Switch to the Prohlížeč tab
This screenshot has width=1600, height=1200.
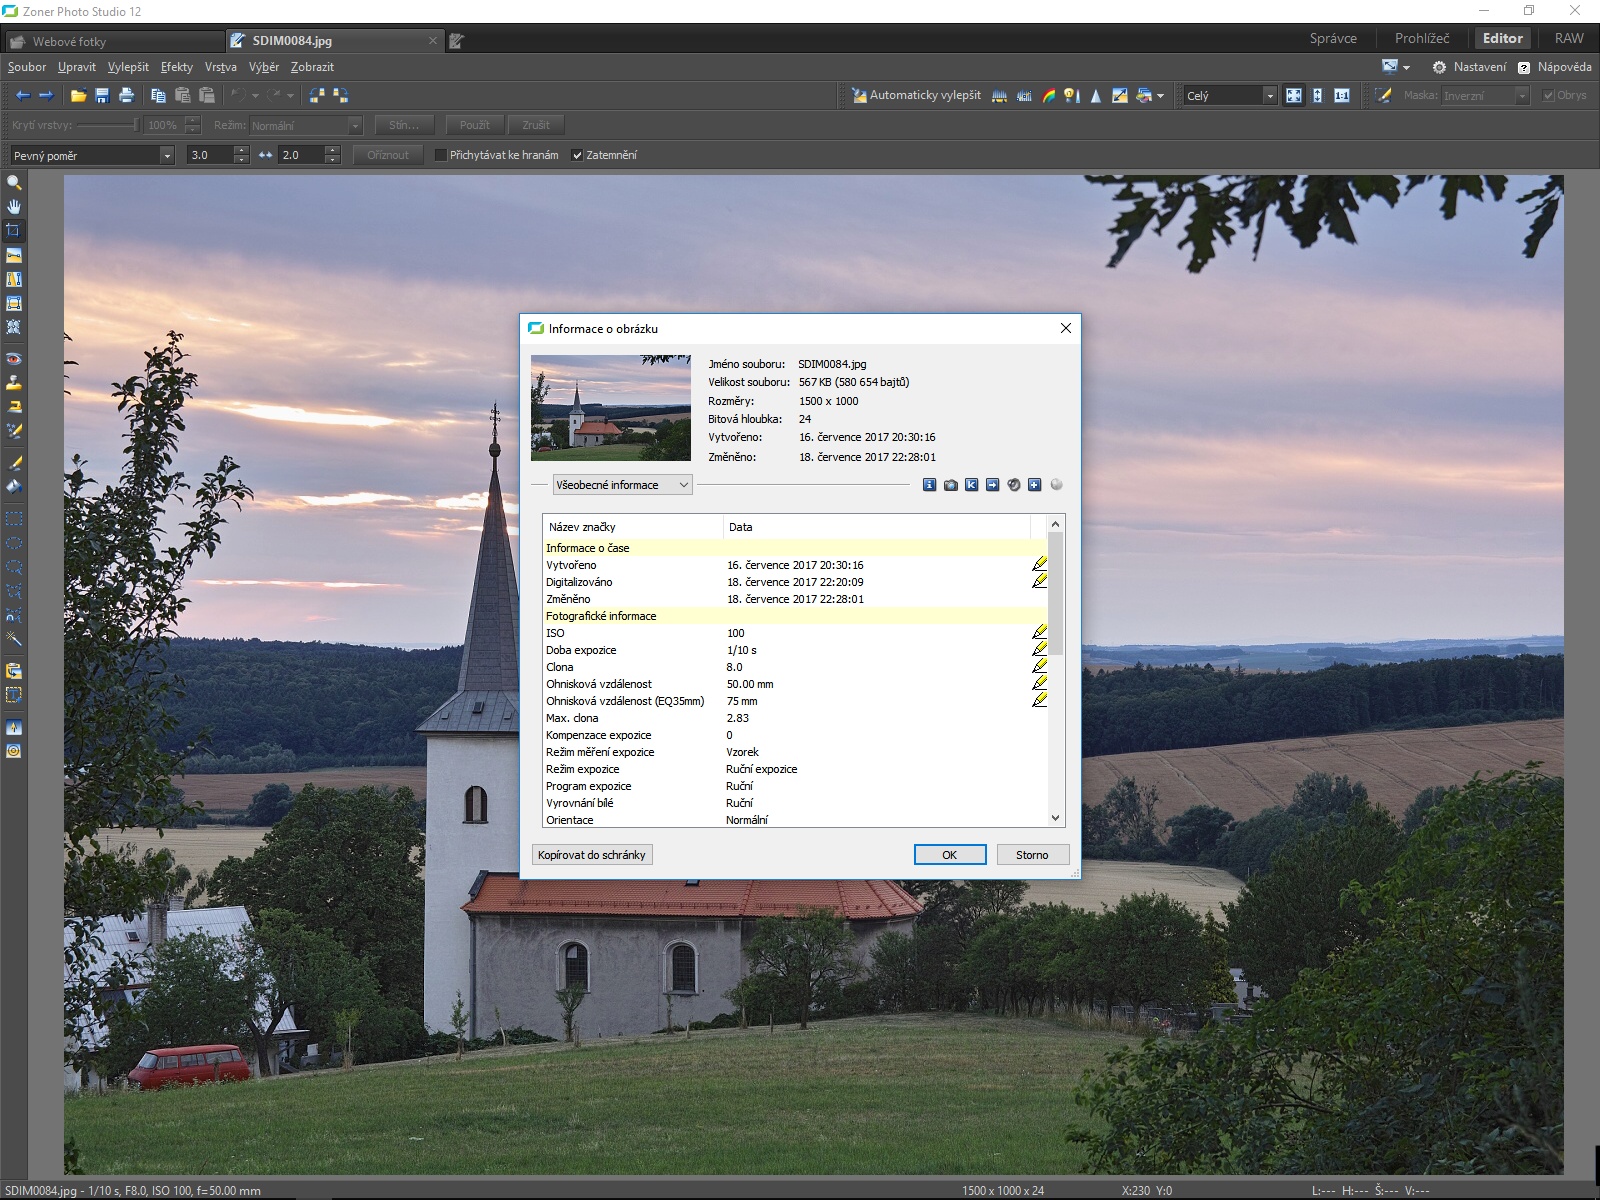[1421, 38]
